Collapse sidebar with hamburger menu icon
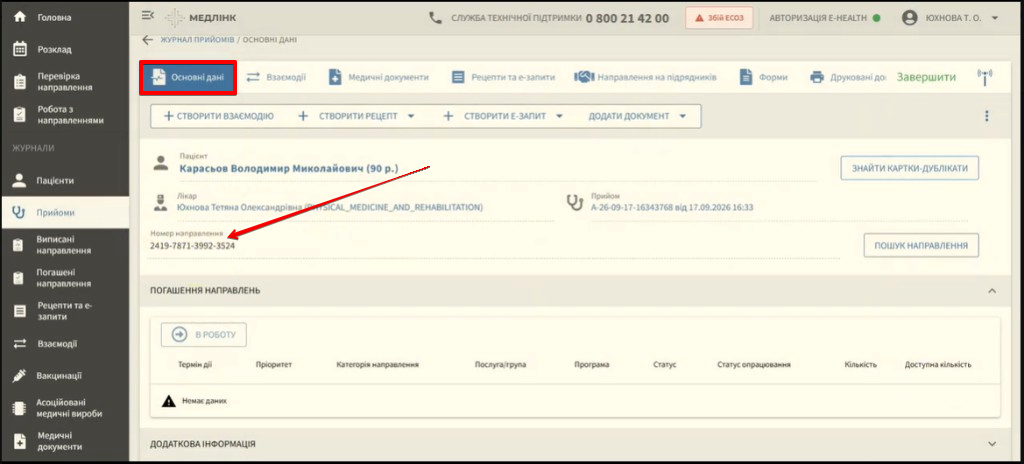Image resolution: width=1024 pixels, height=464 pixels. [x=148, y=16]
